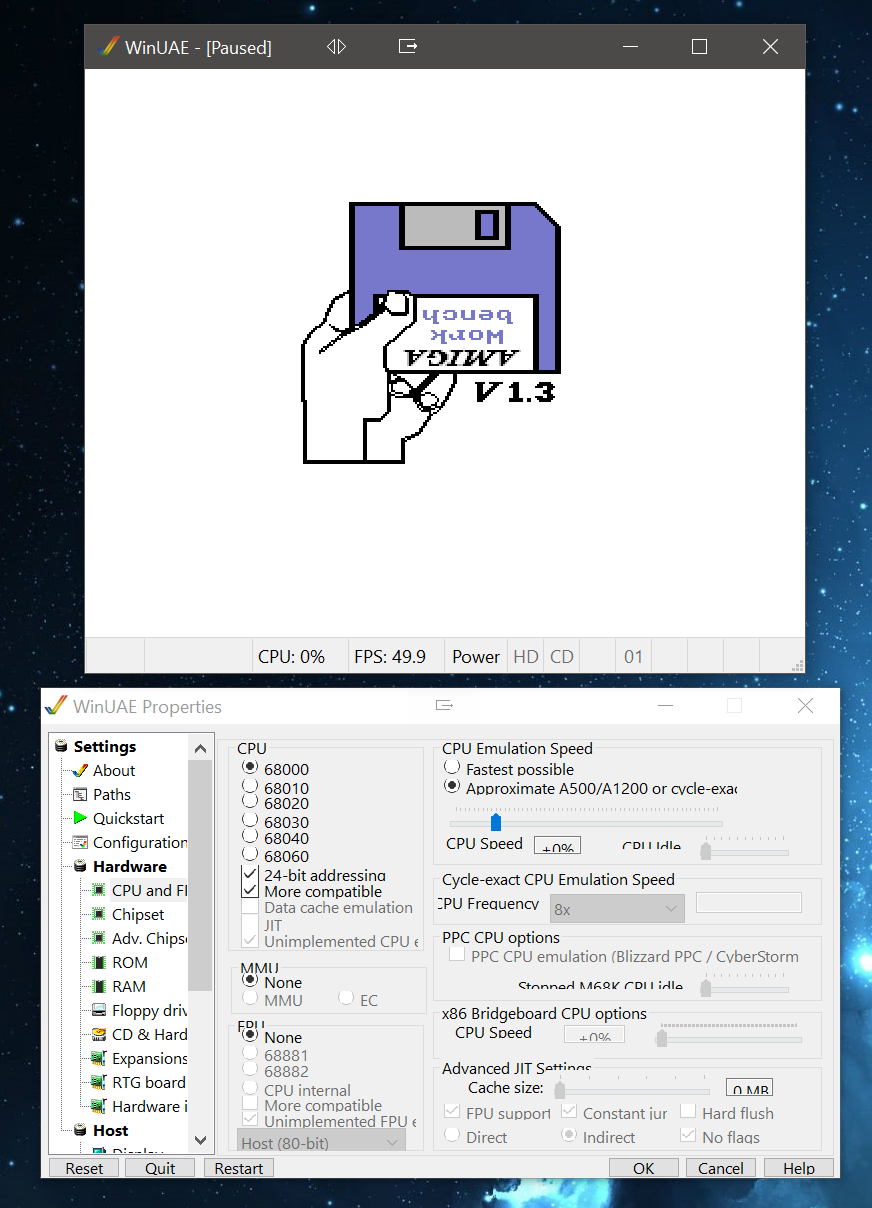The image size is (872, 1208).
Task: Click the CPU Idle slider
Action: pos(706,850)
